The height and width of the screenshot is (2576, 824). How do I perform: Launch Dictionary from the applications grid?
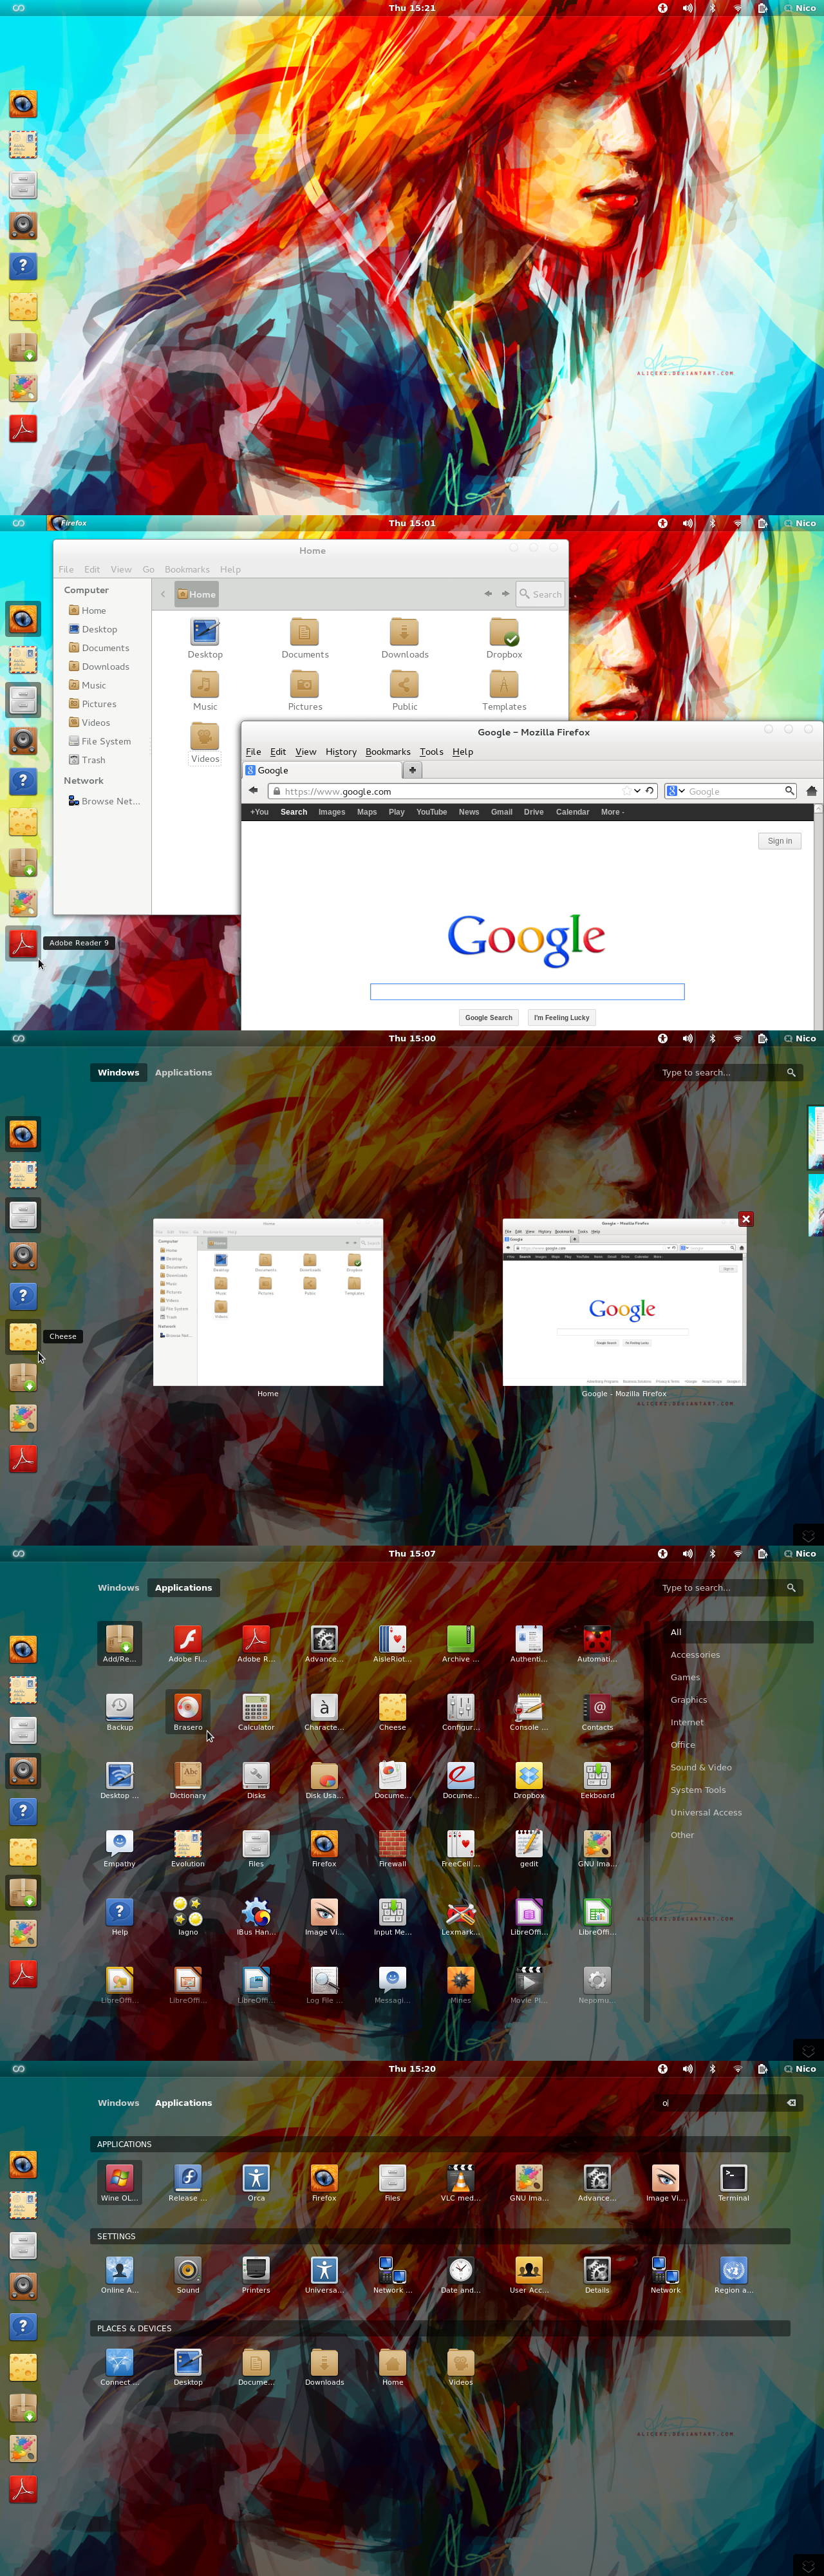tap(188, 1780)
